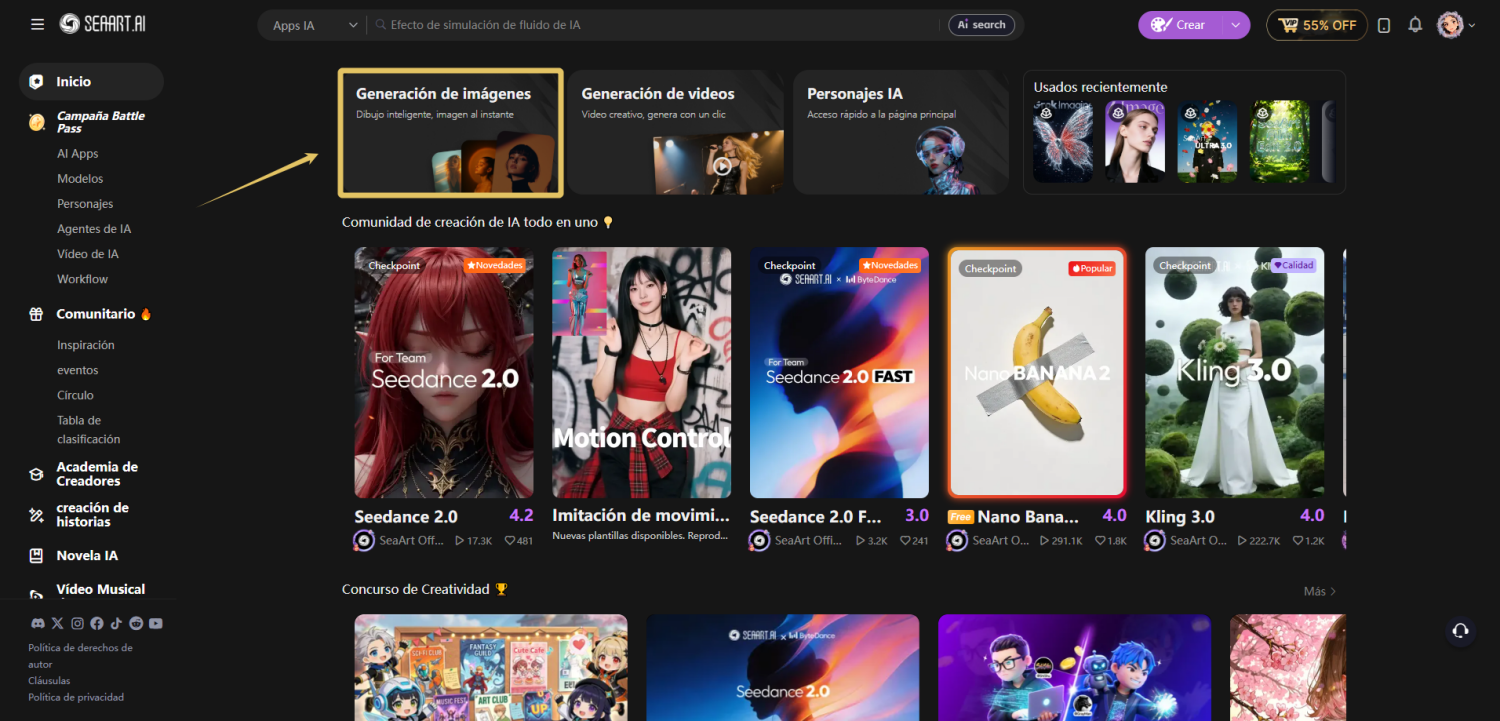Open the Seedance 2.0 red-haired elf card

click(x=444, y=373)
